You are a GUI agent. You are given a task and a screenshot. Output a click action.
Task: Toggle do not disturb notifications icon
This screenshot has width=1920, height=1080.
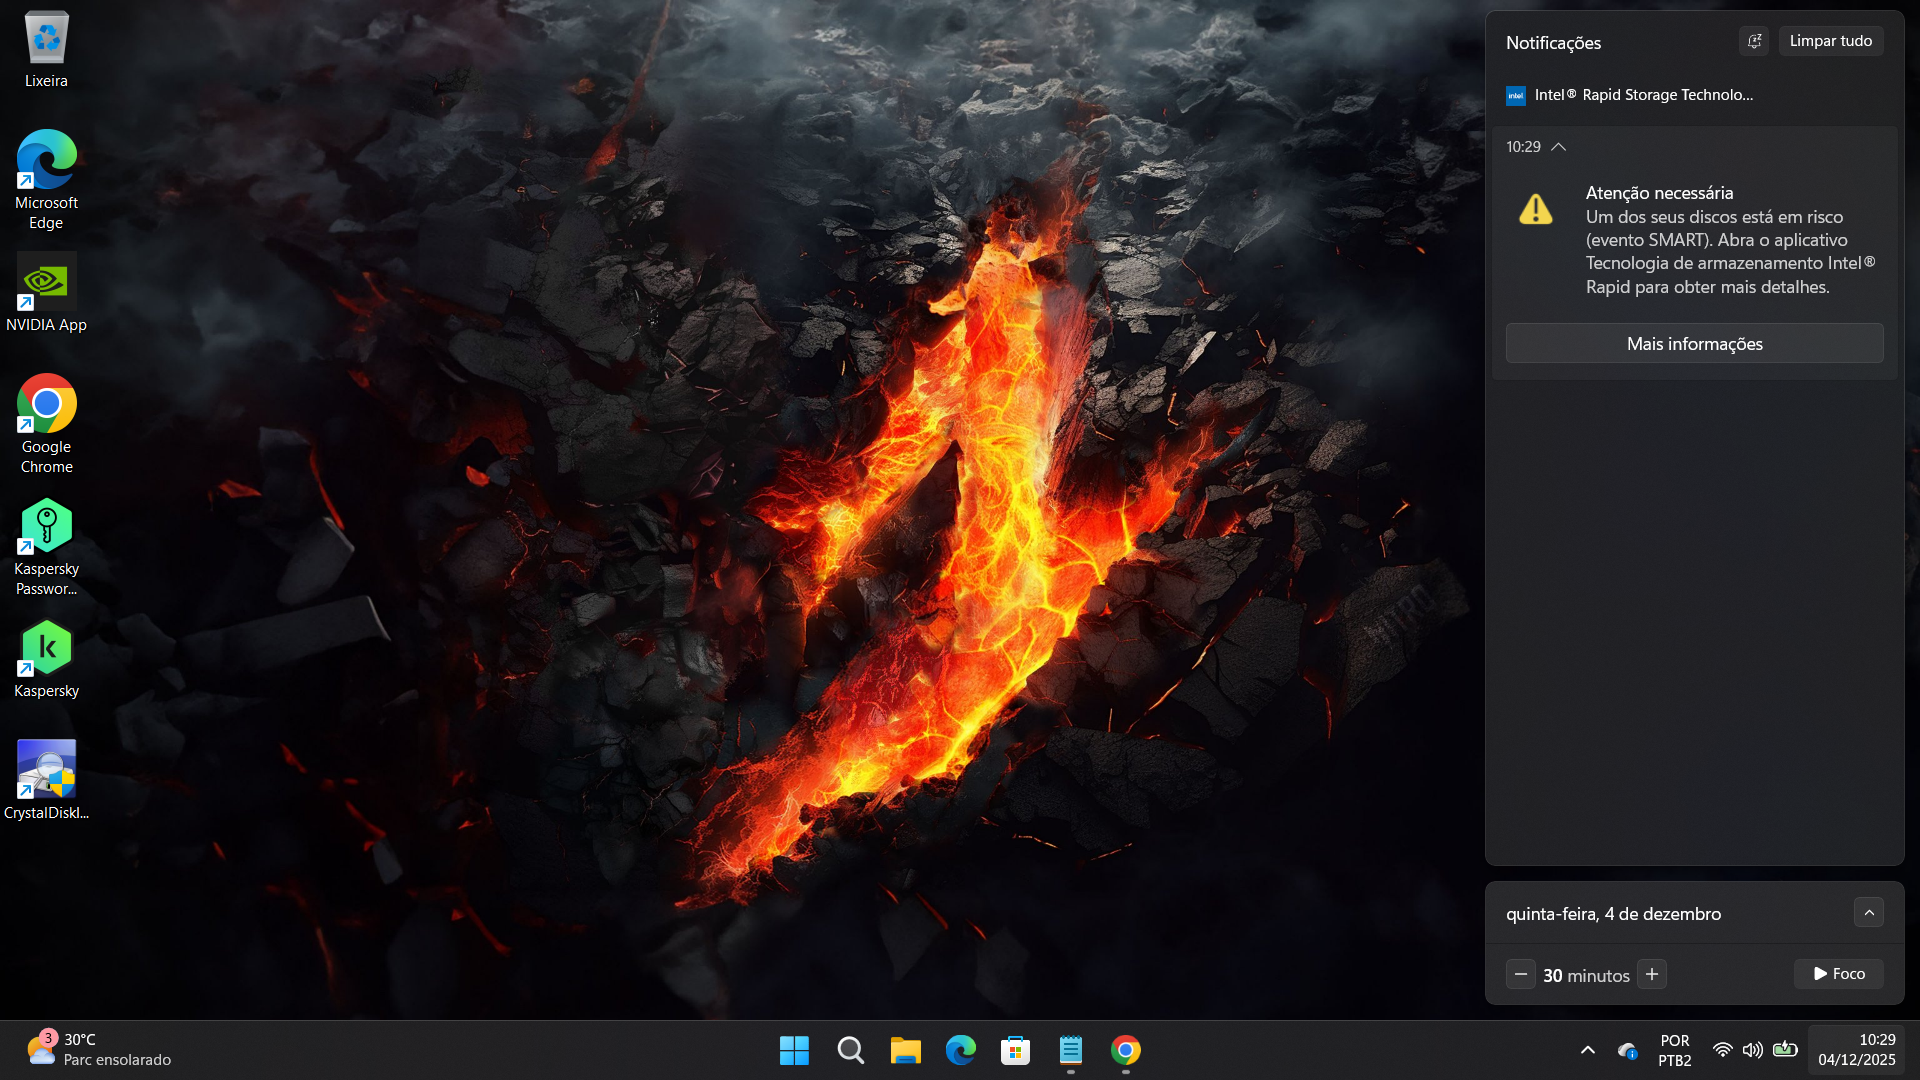pyautogui.click(x=1754, y=41)
